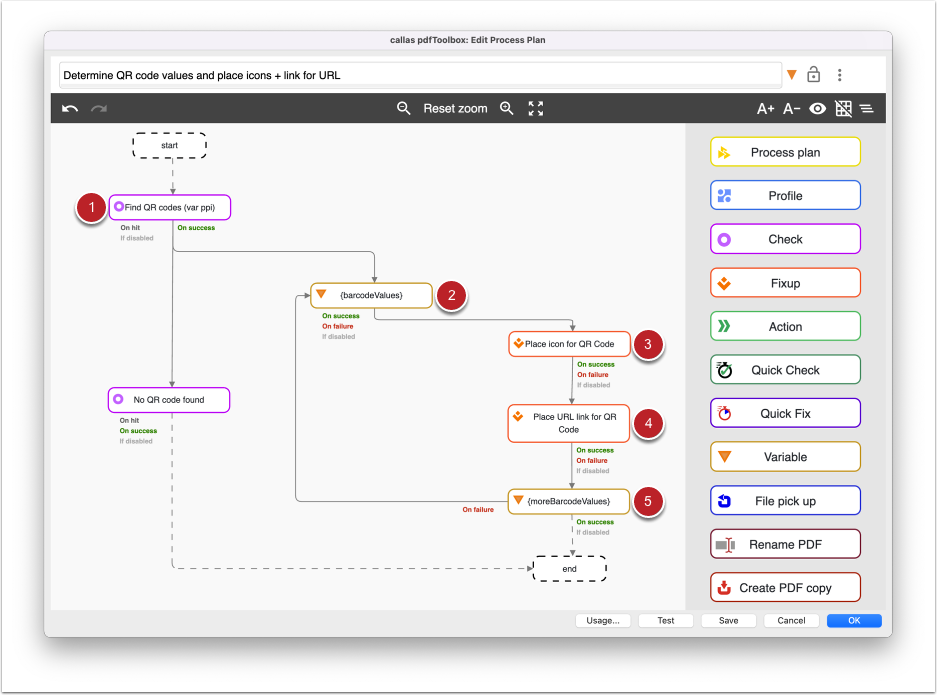Image resolution: width=937 pixels, height=695 pixels.
Task: Click On failure left of {moreBarcodeValues}
Action: pyautogui.click(x=478, y=510)
